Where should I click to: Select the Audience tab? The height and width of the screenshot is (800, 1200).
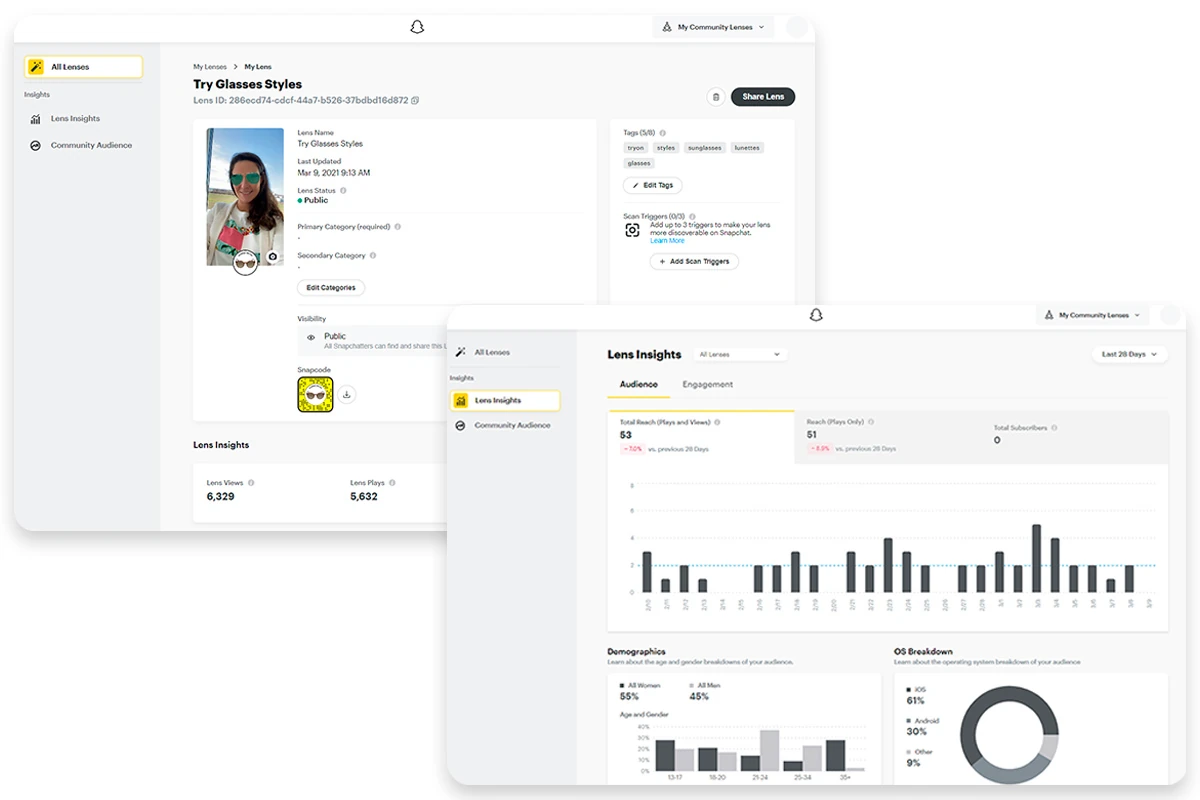[x=638, y=385]
